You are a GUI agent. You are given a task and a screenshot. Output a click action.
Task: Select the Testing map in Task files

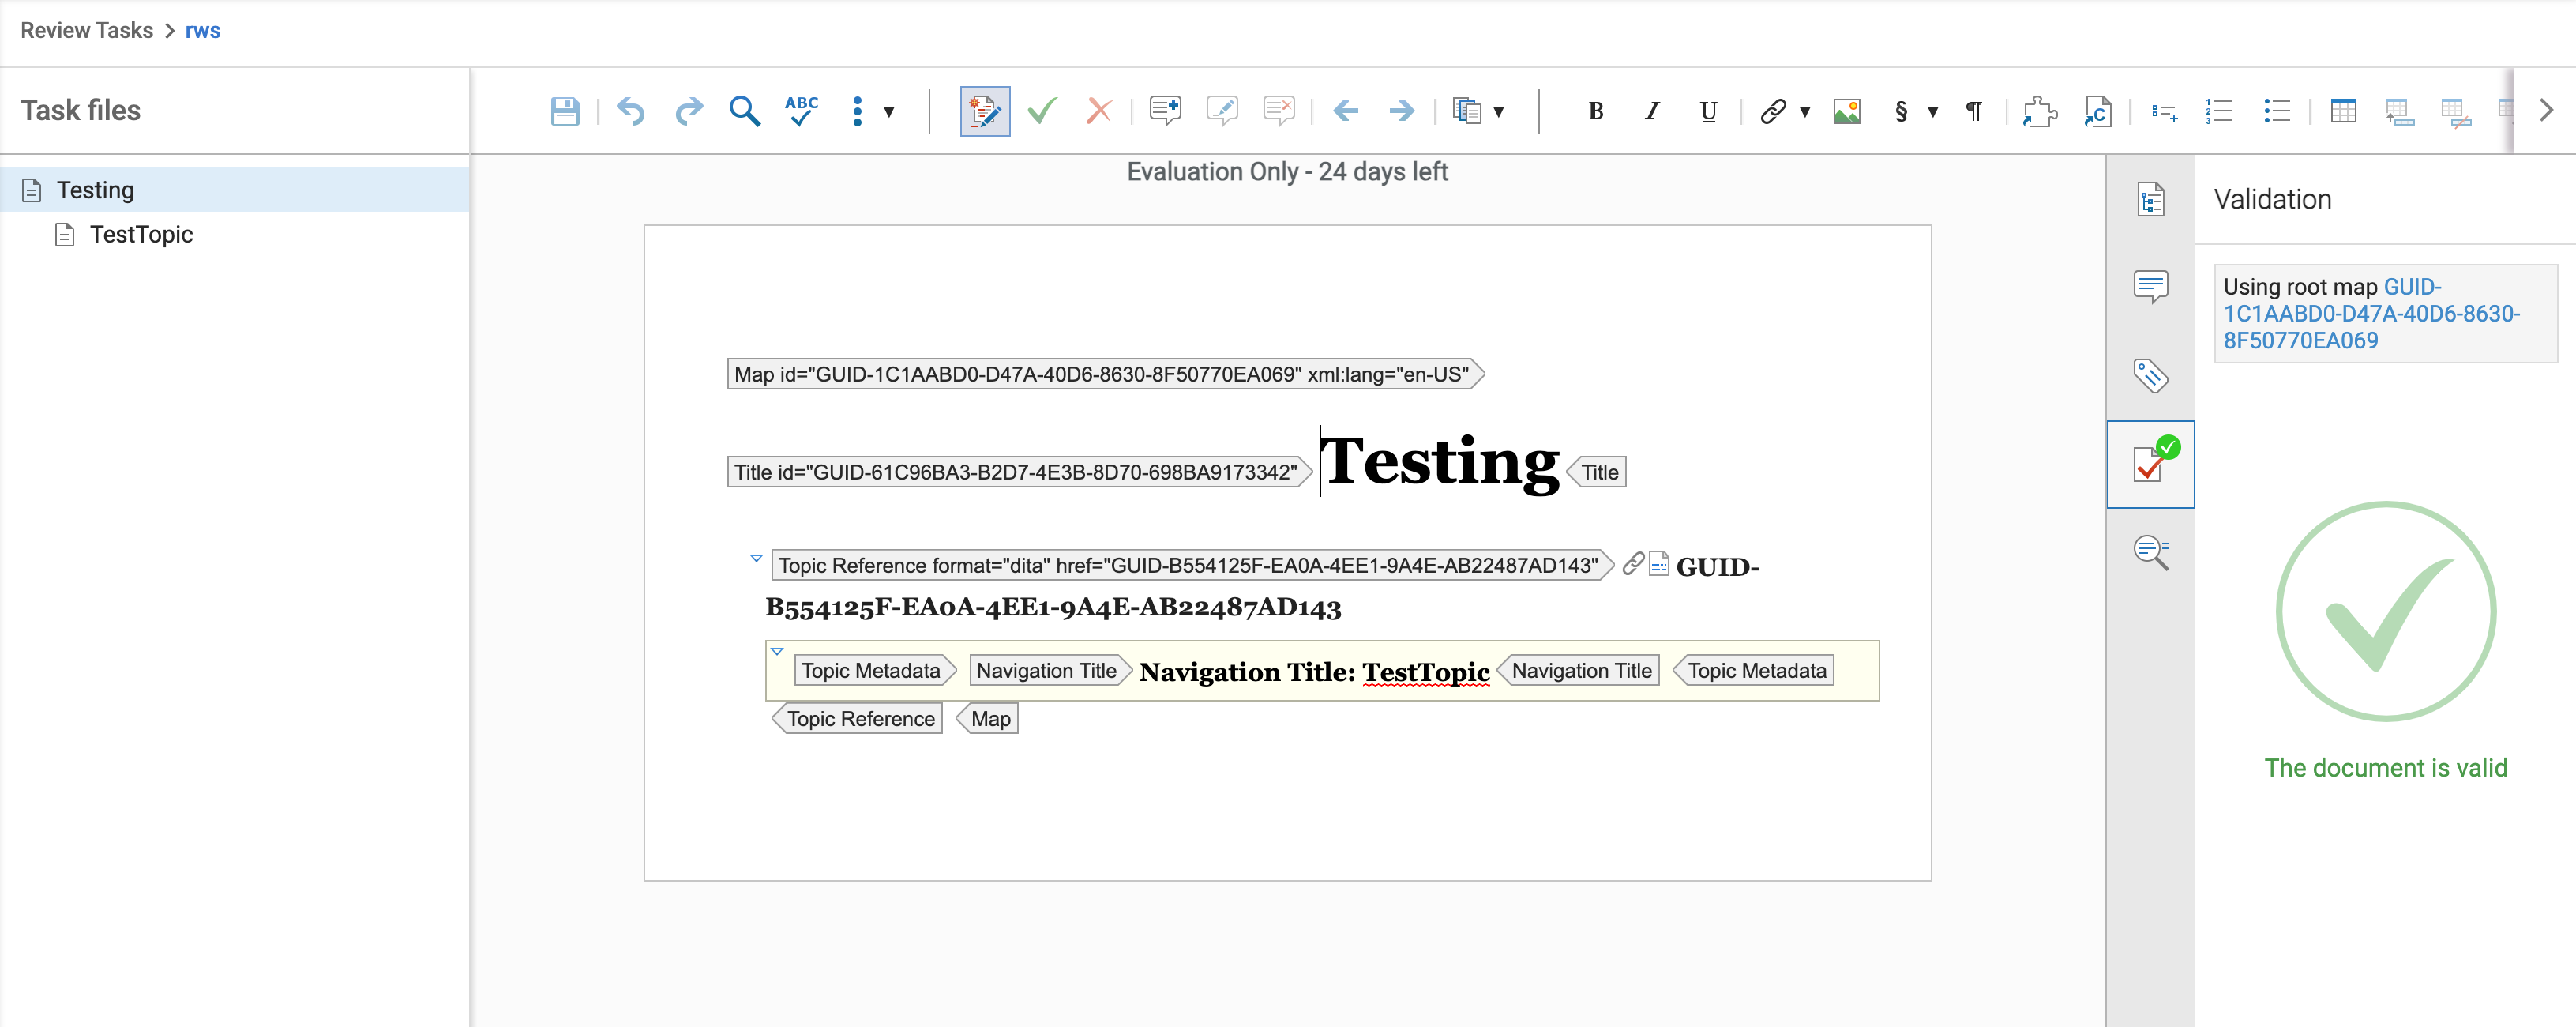pos(235,190)
